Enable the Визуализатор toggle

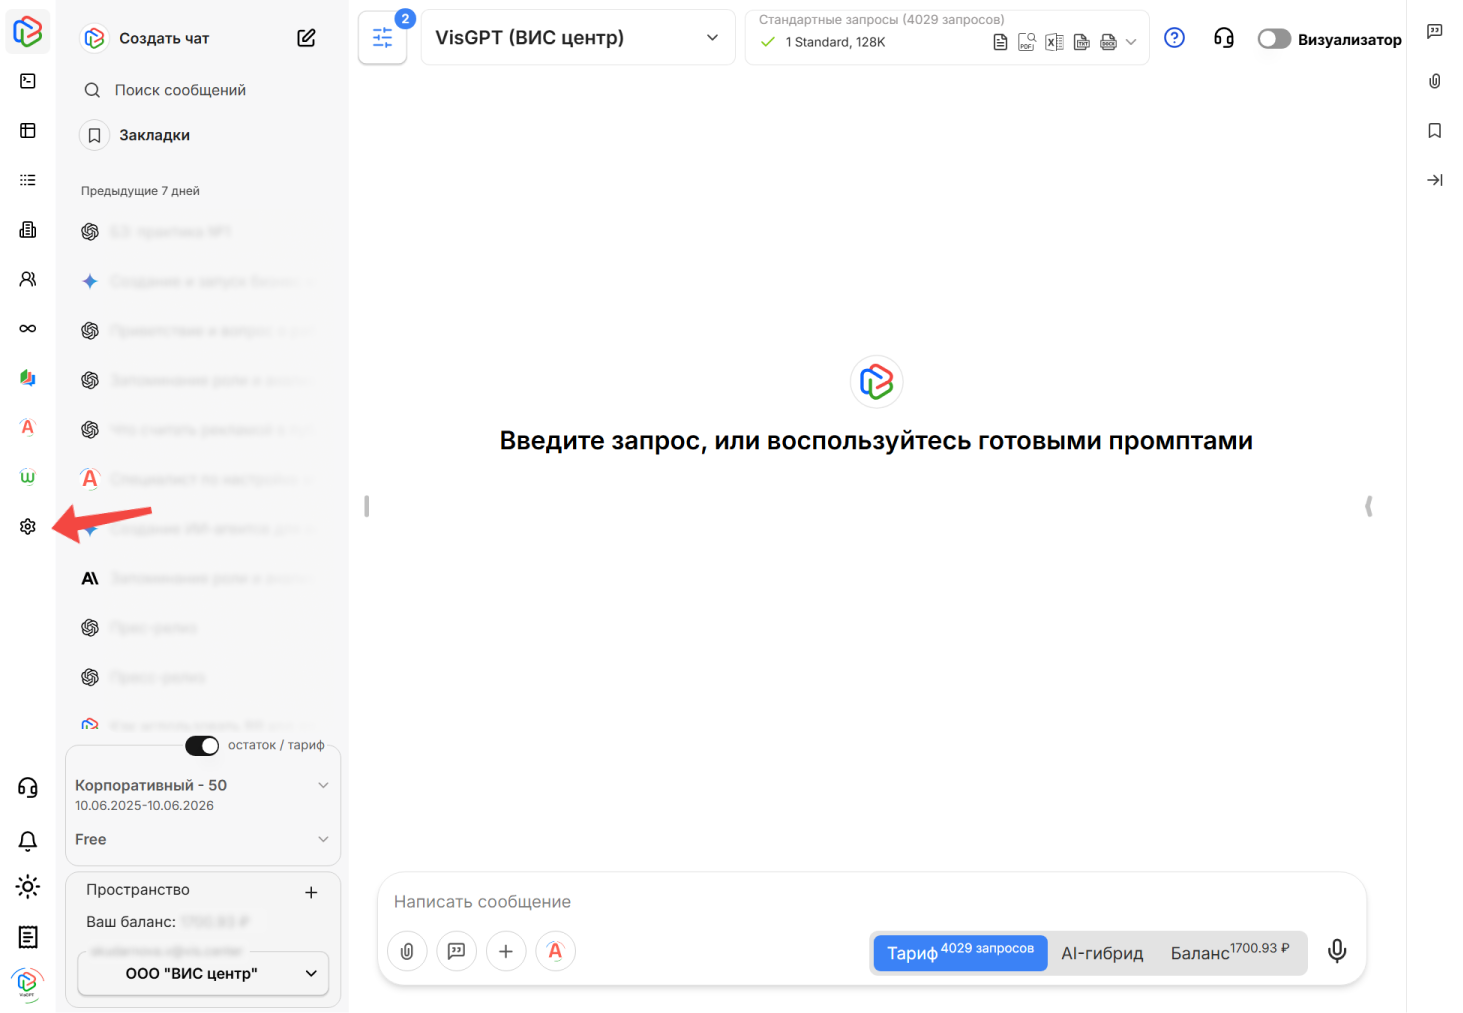tap(1274, 38)
